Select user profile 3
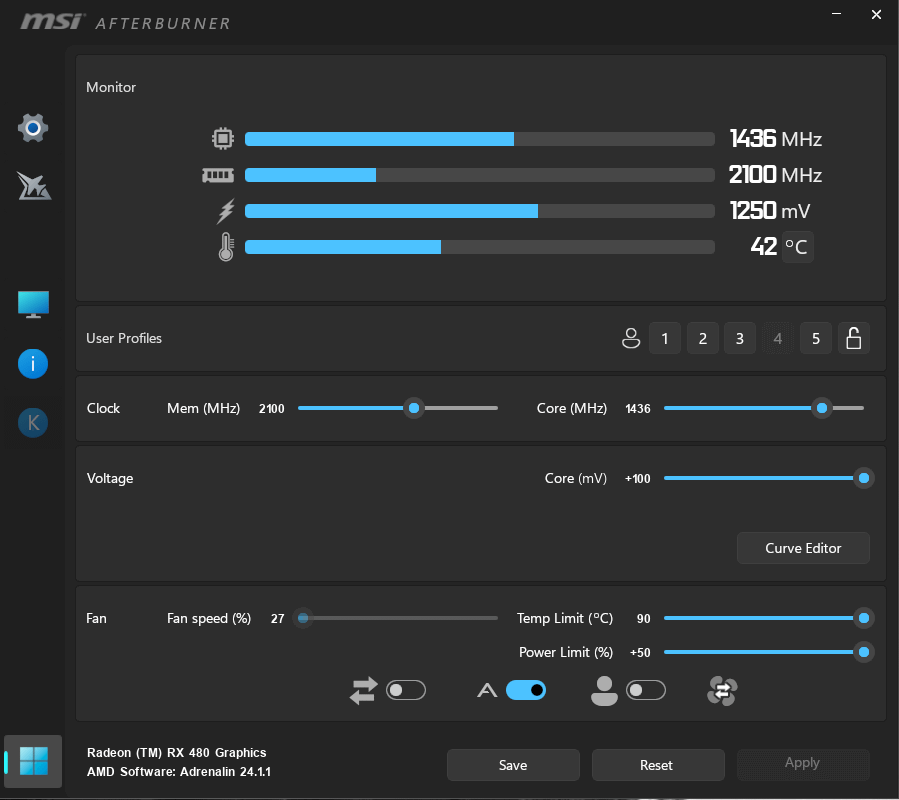 [740, 338]
